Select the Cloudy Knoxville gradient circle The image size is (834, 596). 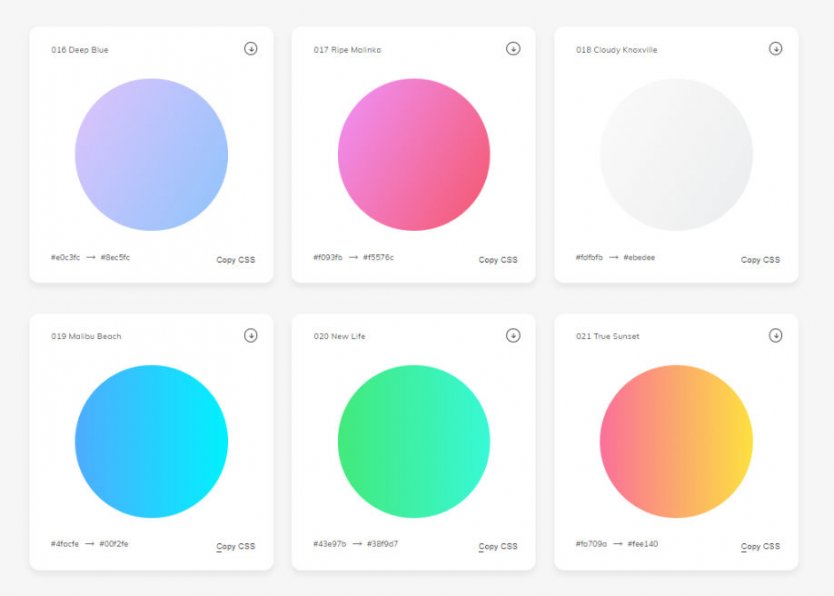(x=678, y=155)
